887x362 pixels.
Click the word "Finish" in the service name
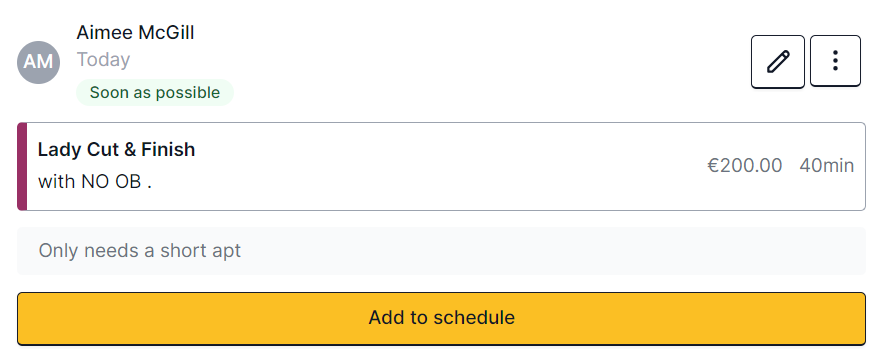pos(168,149)
